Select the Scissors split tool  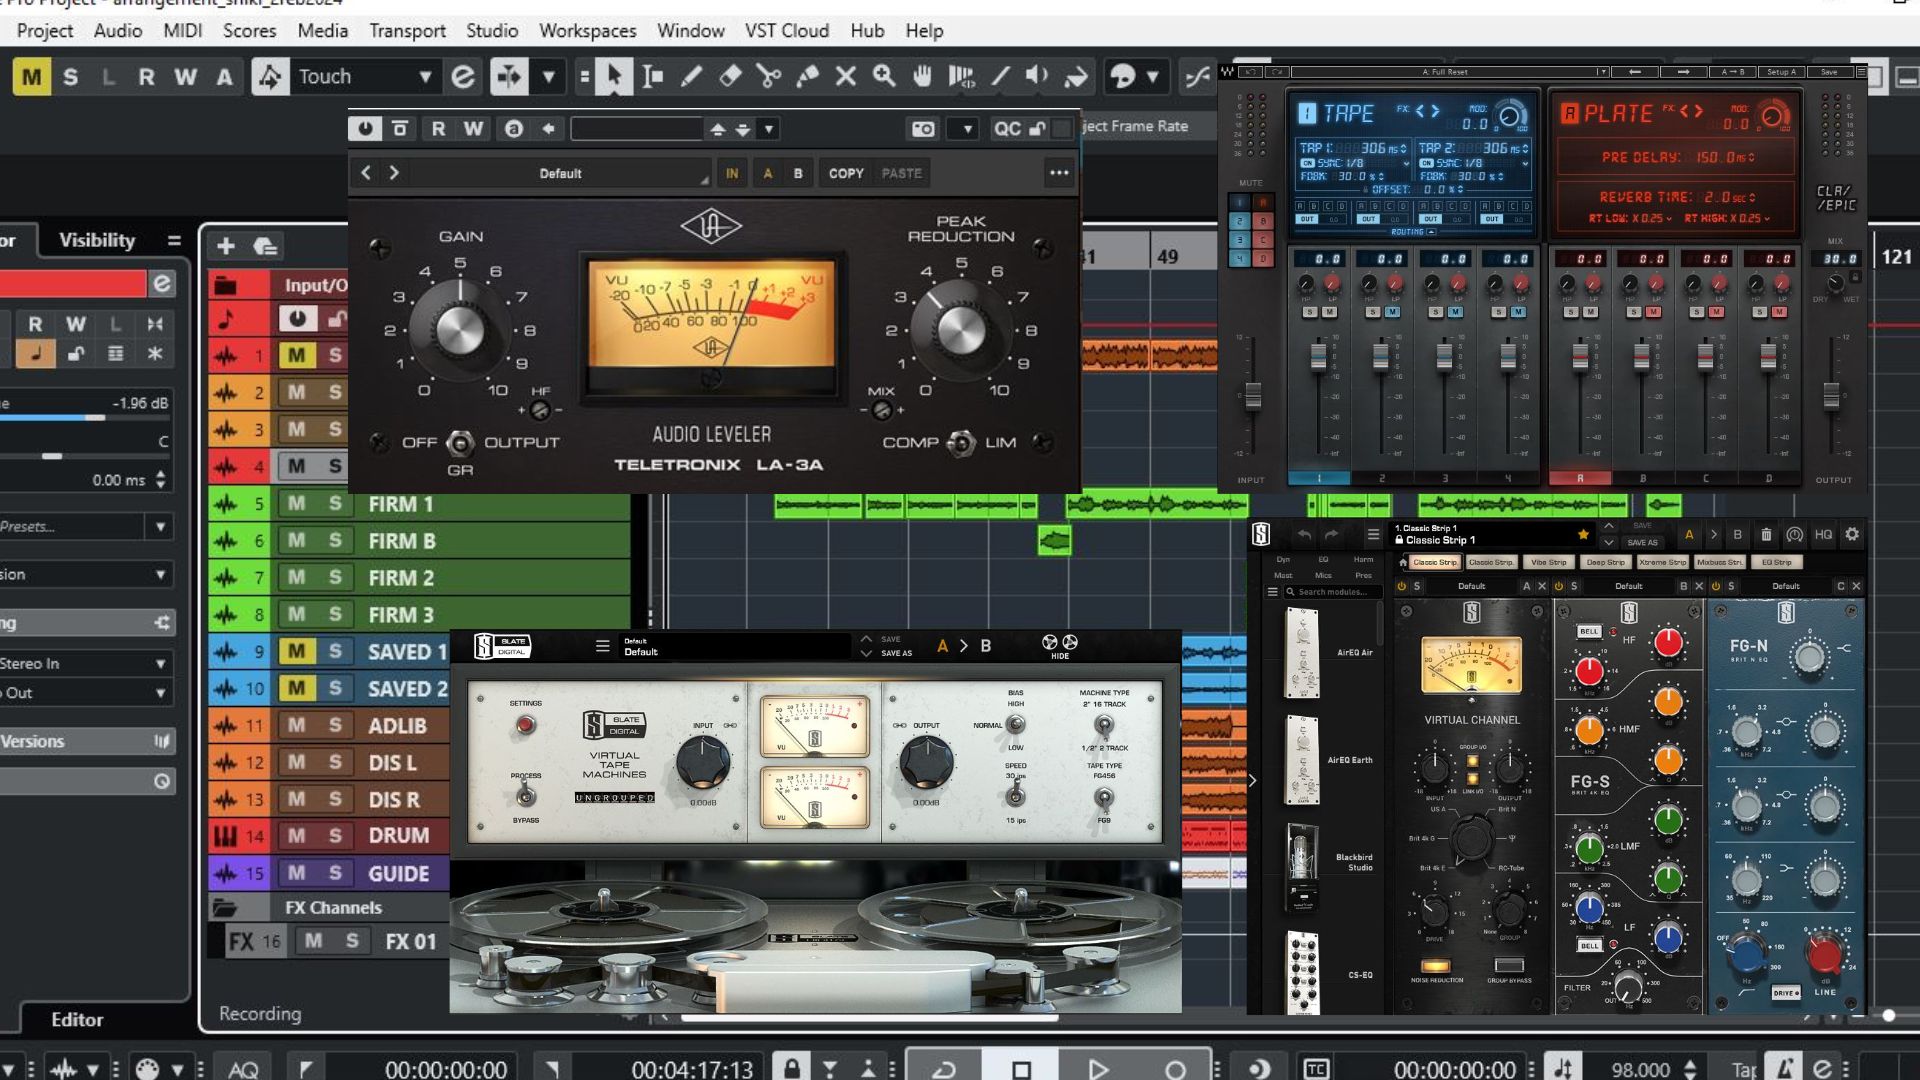768,76
